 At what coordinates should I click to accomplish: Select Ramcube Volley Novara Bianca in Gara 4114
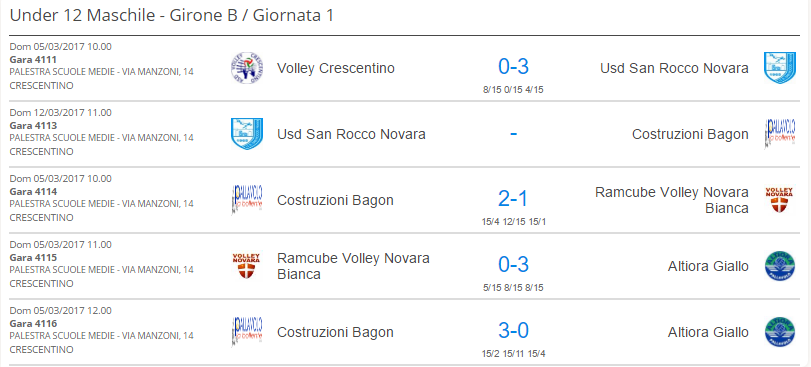pos(672,200)
